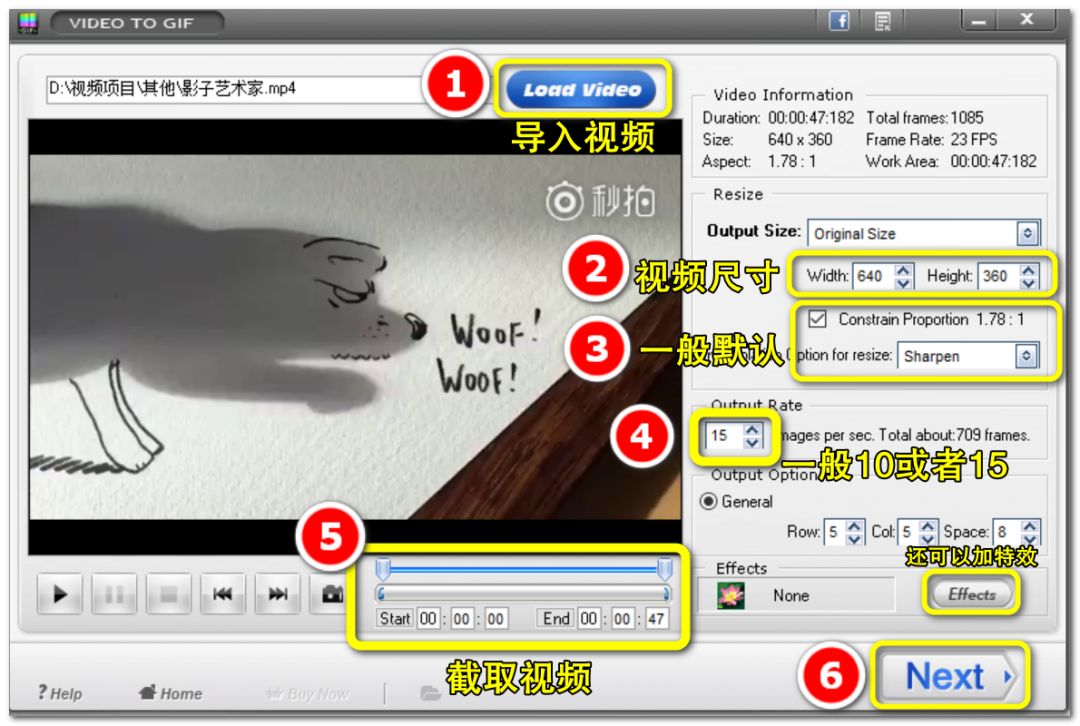Viewport: 1080px width, 726px height.
Task: Click the Buy Now link
Action: [307, 694]
